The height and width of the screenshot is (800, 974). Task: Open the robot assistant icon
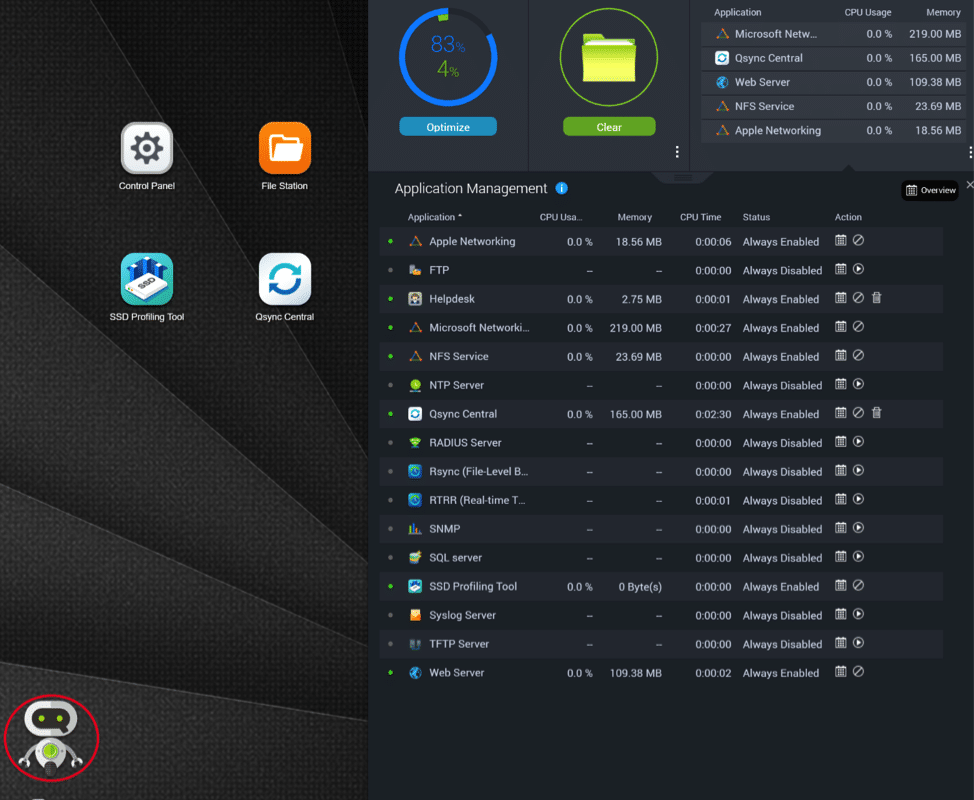pyautogui.click(x=51, y=738)
